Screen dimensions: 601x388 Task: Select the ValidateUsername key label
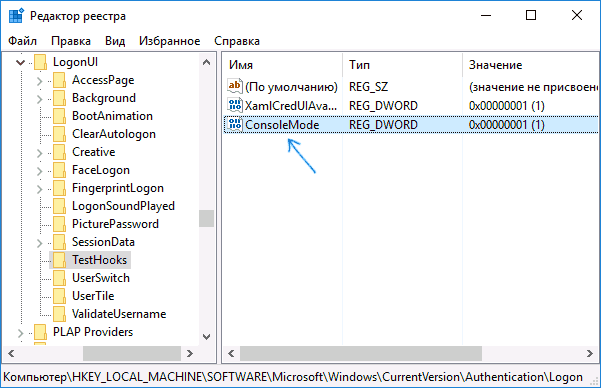pyautogui.click(x=119, y=314)
